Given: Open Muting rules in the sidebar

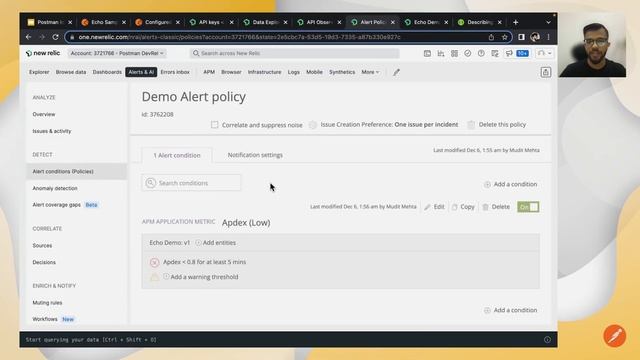Looking at the screenshot, I should coord(47,303).
